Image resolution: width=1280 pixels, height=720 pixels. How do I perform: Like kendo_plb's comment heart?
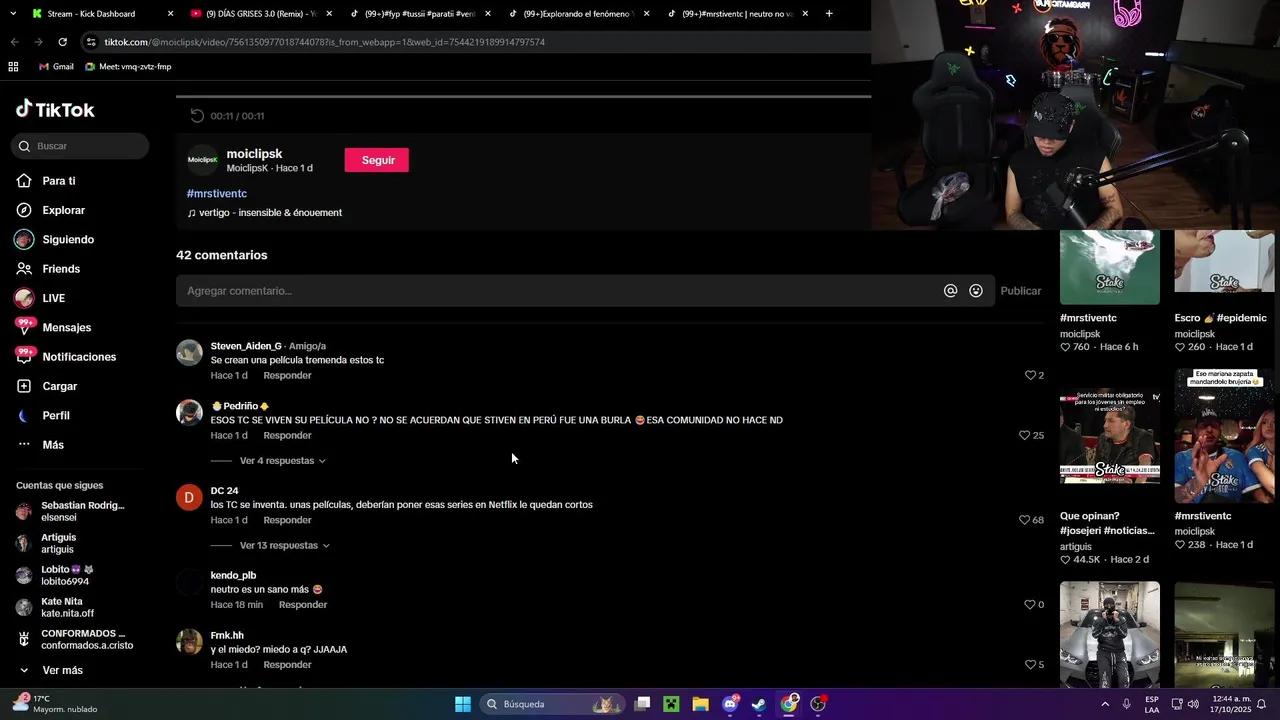(x=1030, y=604)
